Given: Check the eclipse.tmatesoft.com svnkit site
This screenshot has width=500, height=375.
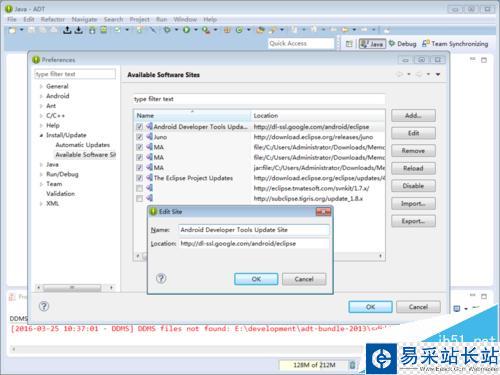Looking at the screenshot, I should (140, 188).
